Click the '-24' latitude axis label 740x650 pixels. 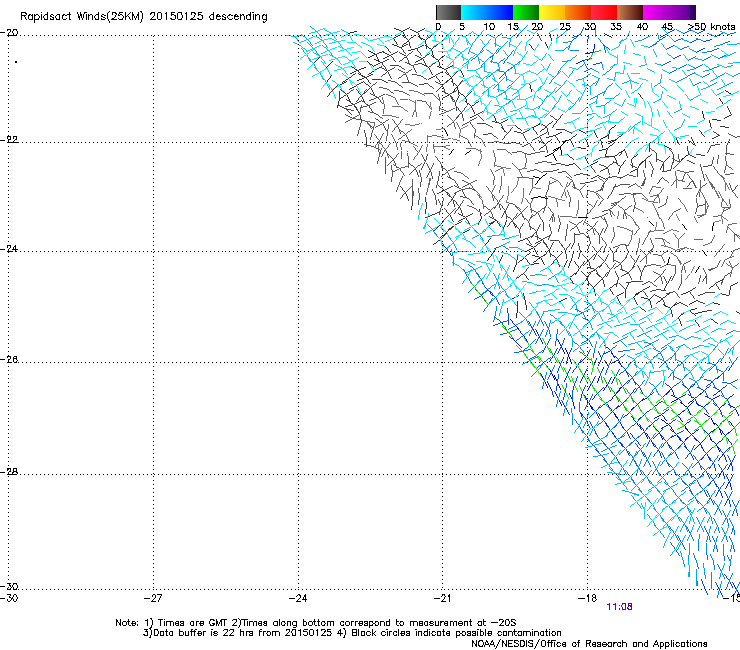(x=9, y=249)
